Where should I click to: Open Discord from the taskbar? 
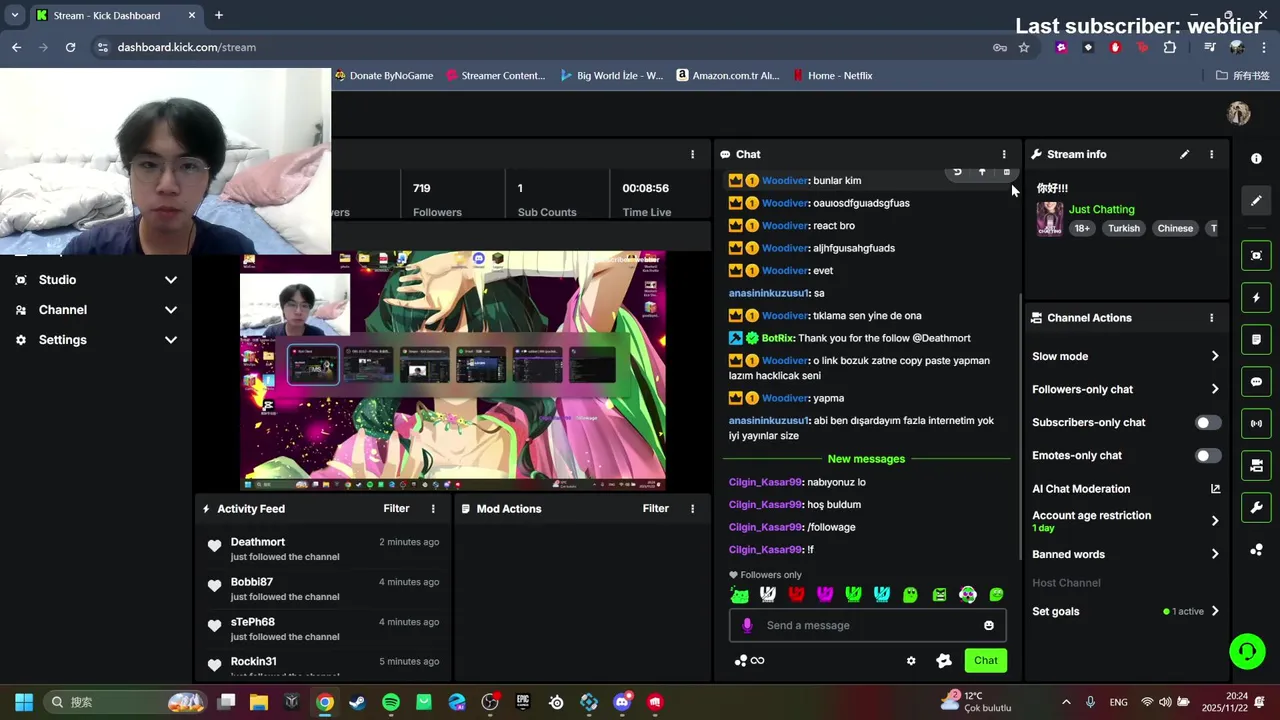[x=622, y=702]
